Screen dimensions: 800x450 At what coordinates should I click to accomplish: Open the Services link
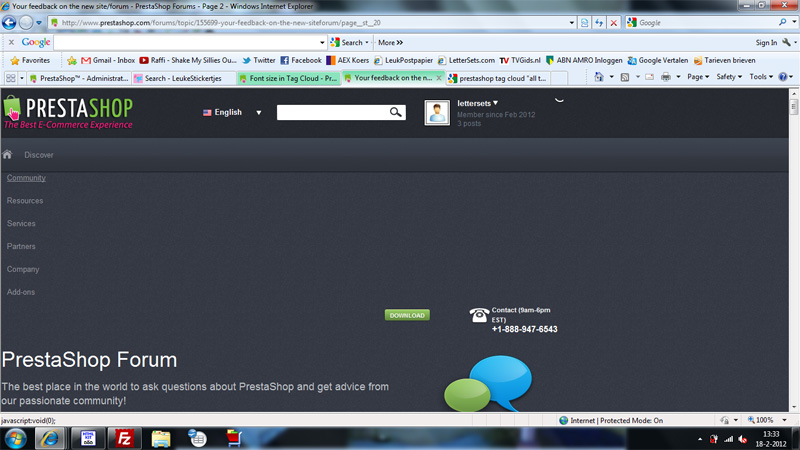(21, 223)
